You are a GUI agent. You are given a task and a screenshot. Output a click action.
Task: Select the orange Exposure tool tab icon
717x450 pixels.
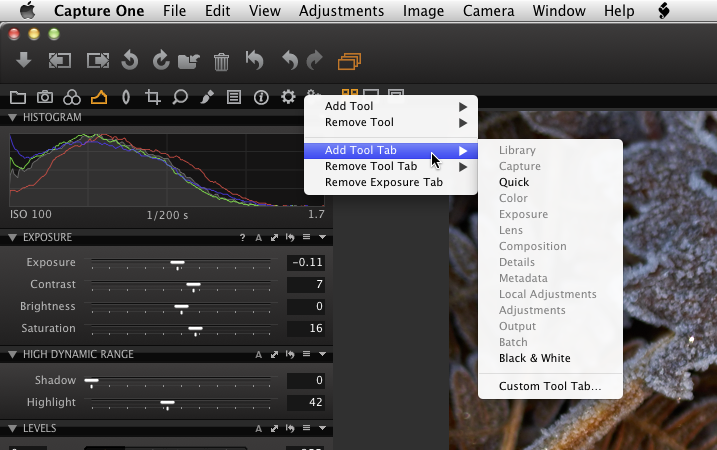click(99, 97)
